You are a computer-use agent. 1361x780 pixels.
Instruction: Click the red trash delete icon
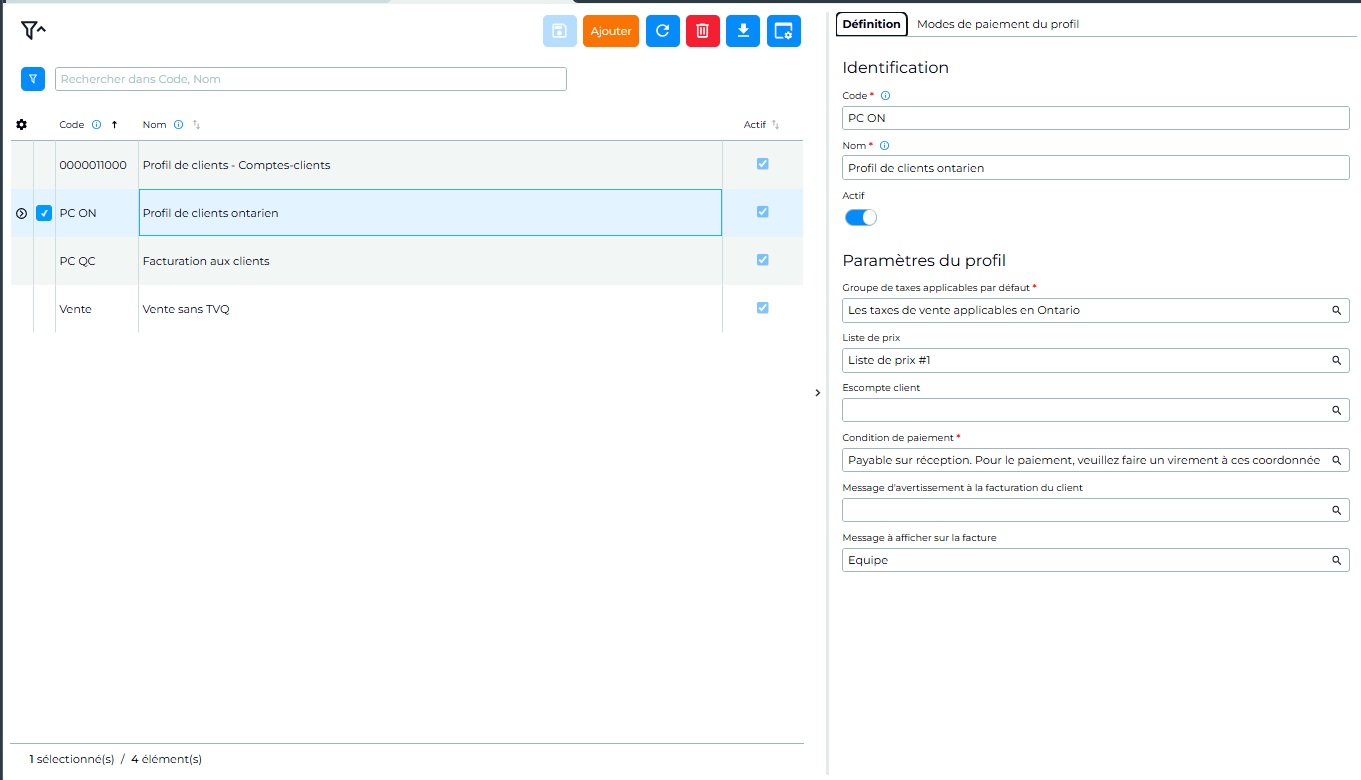coord(703,31)
